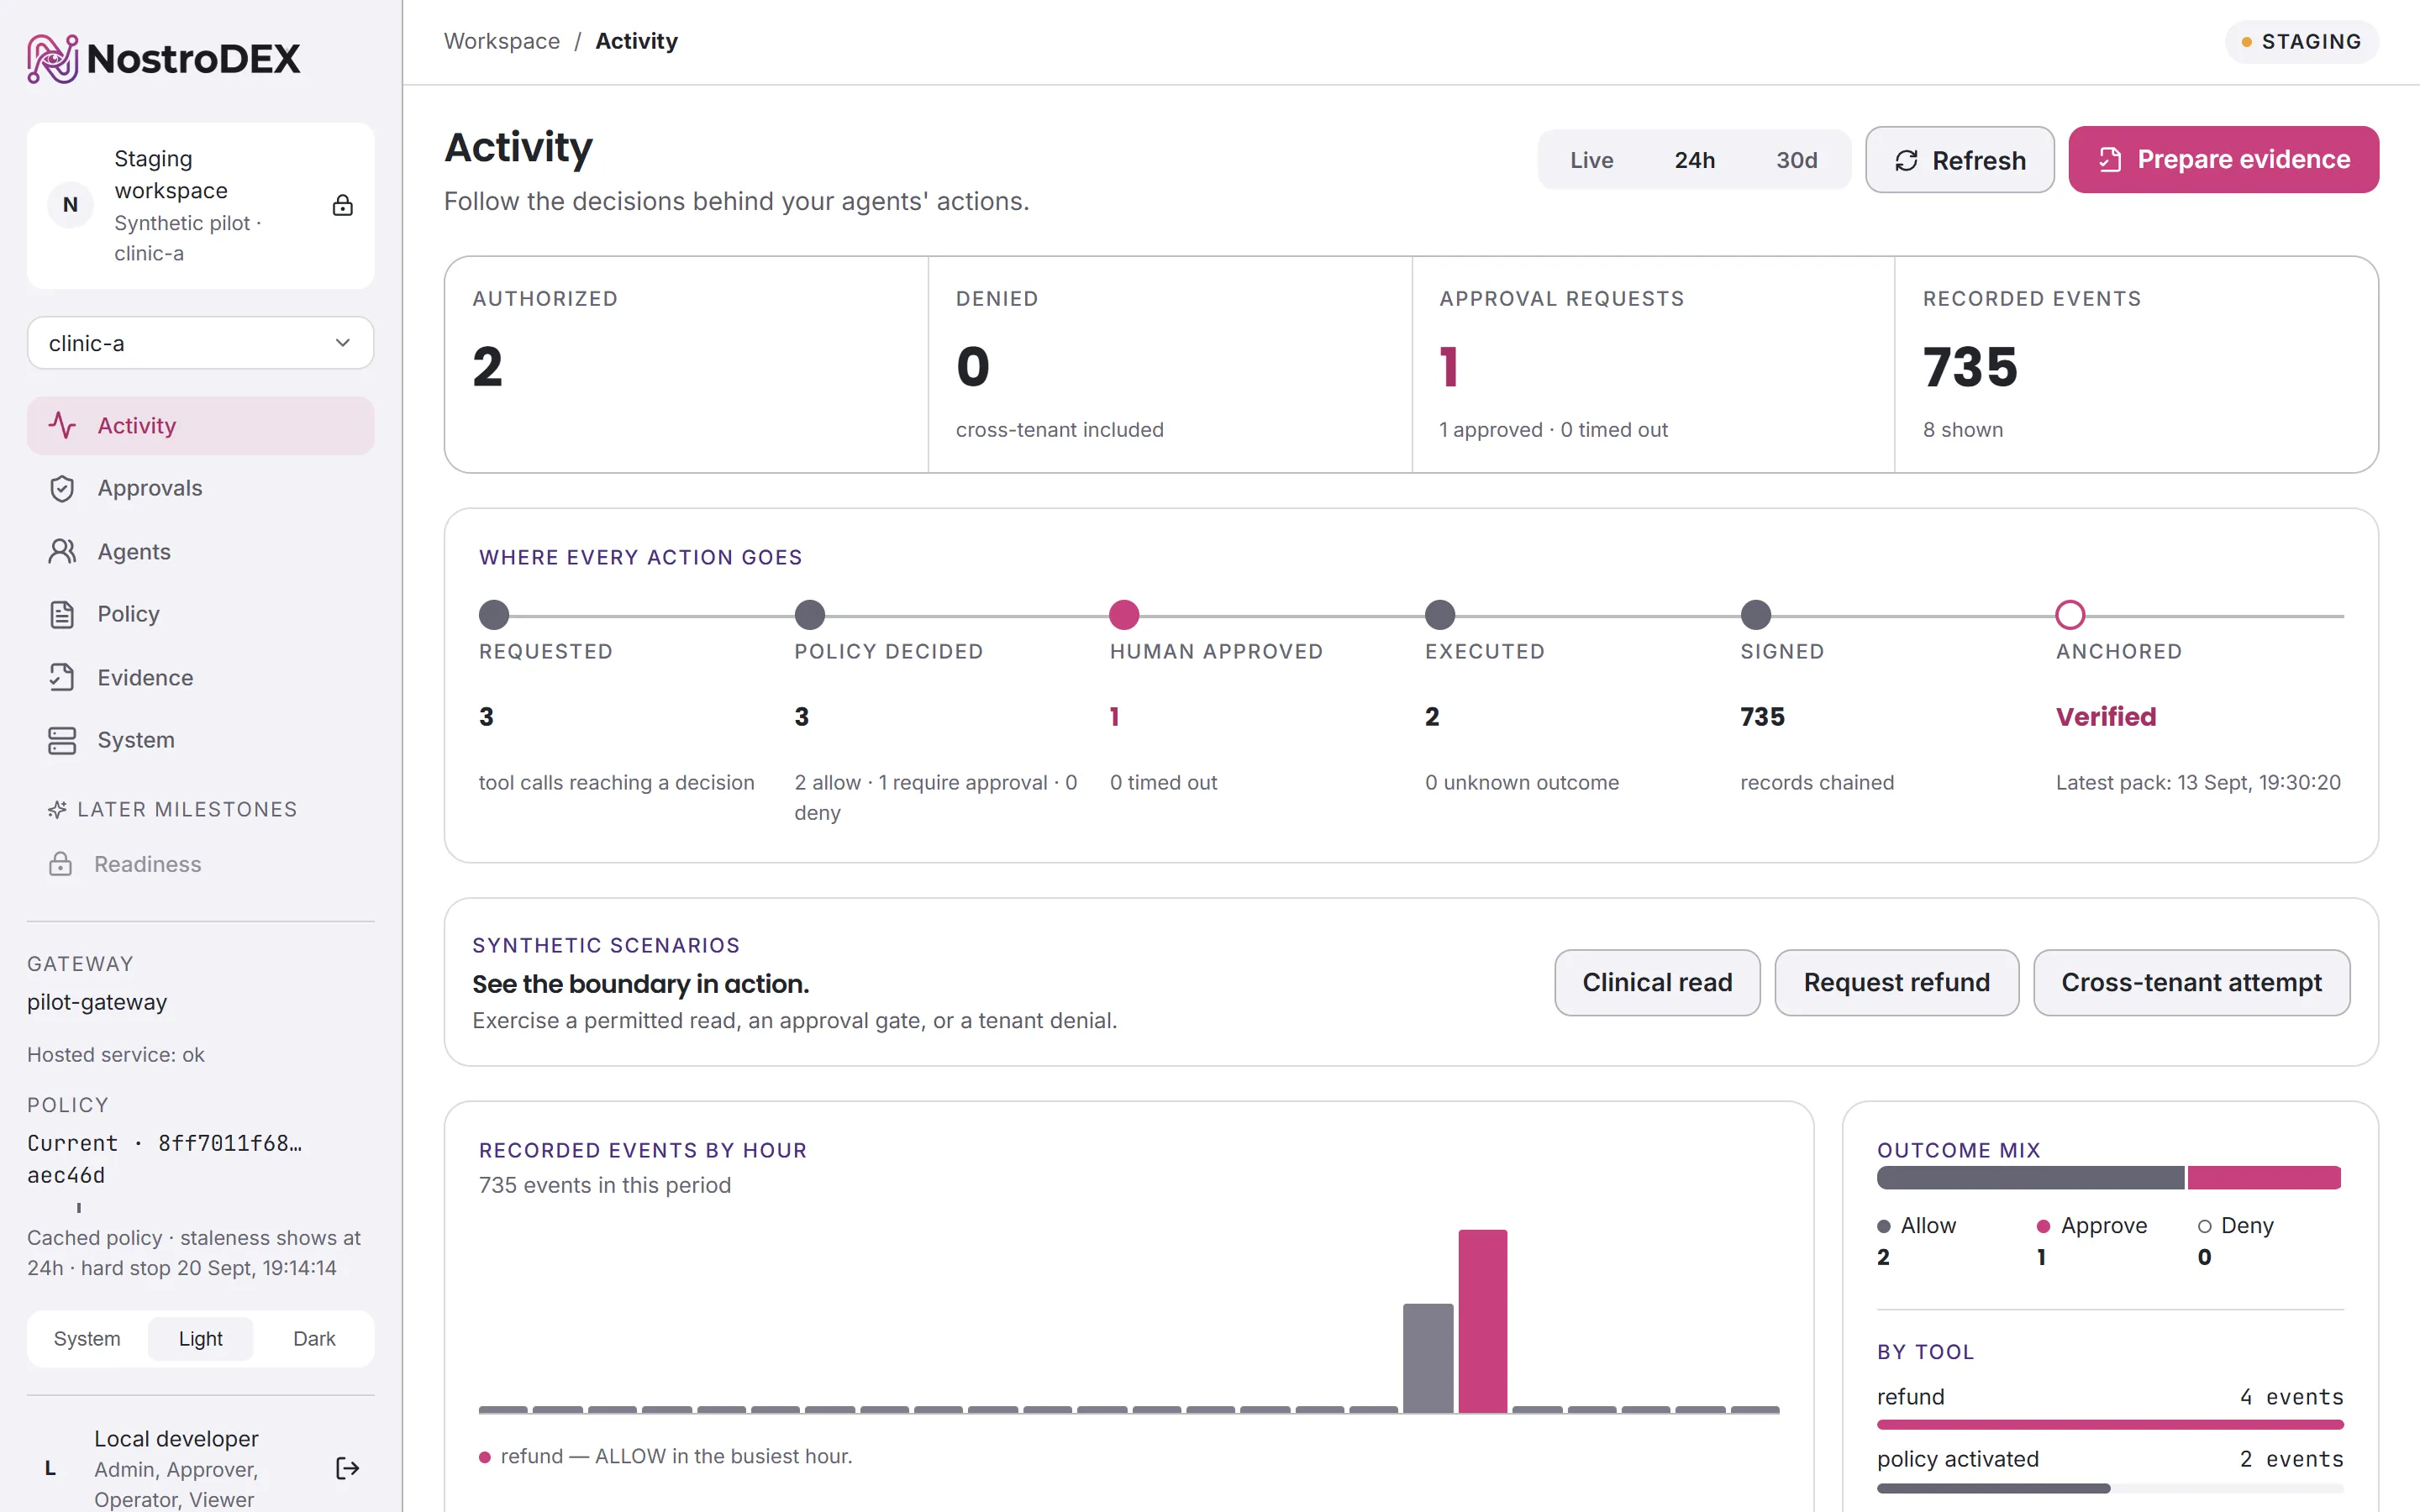Click the gray Allow outcome bar segment
Screen dimensions: 2420x1512
[x=2030, y=1177]
